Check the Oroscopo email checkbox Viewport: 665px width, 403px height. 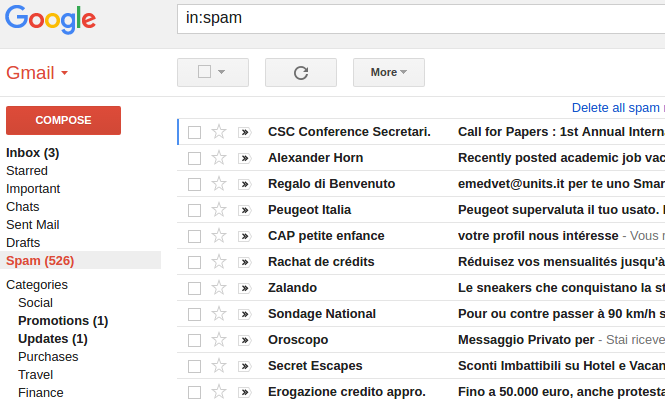click(194, 340)
